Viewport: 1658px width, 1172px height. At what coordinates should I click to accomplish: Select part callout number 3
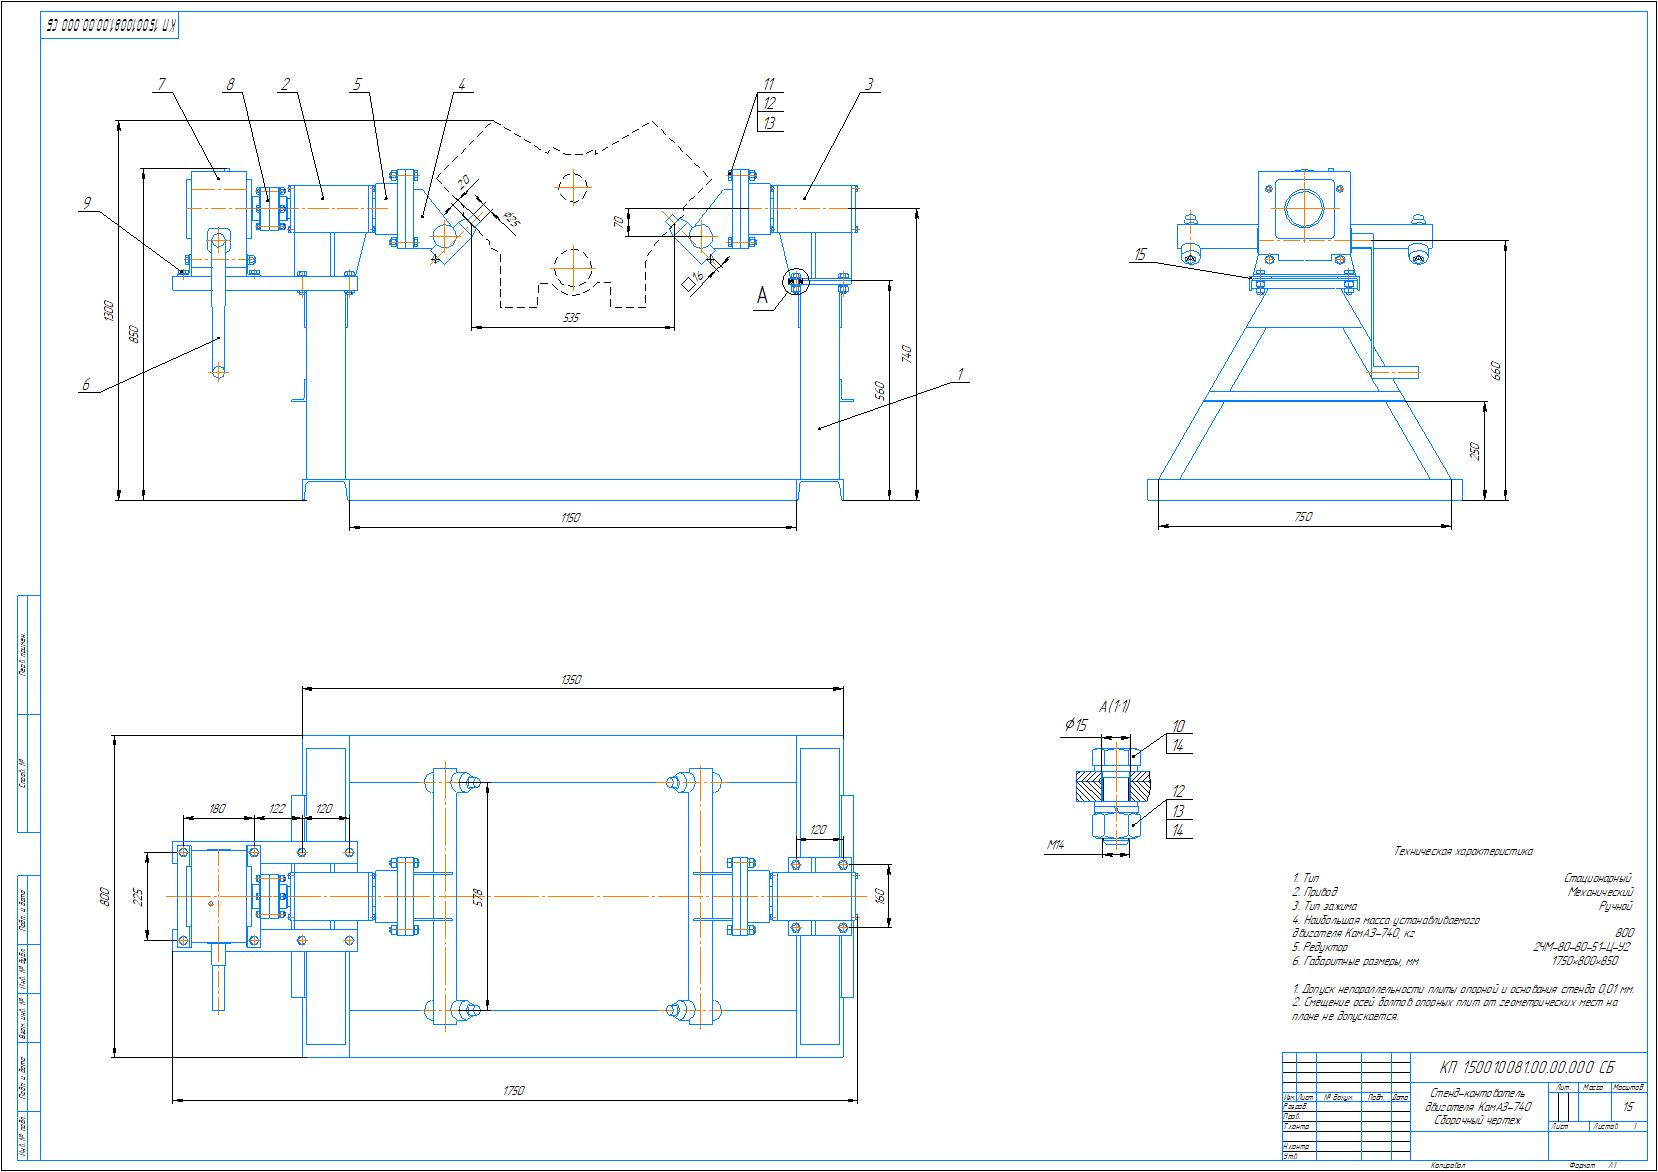coord(870,85)
